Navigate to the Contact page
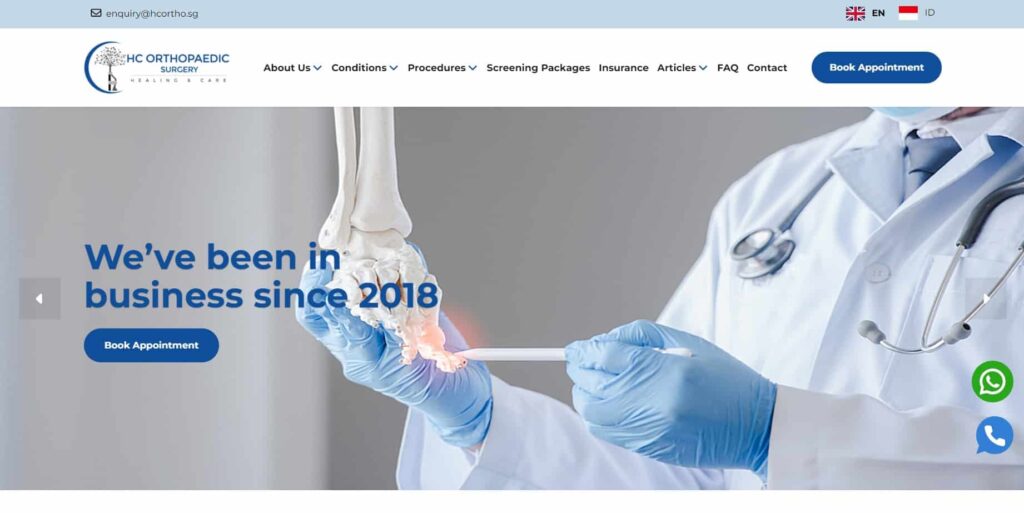Screen dimensions: 1024x513 tap(767, 68)
